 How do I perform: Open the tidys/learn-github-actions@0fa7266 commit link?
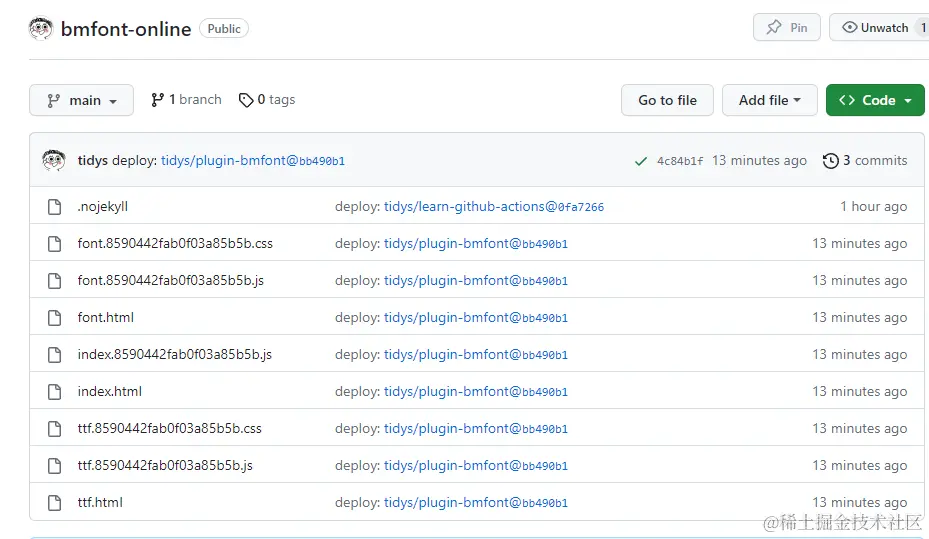tap(494, 207)
